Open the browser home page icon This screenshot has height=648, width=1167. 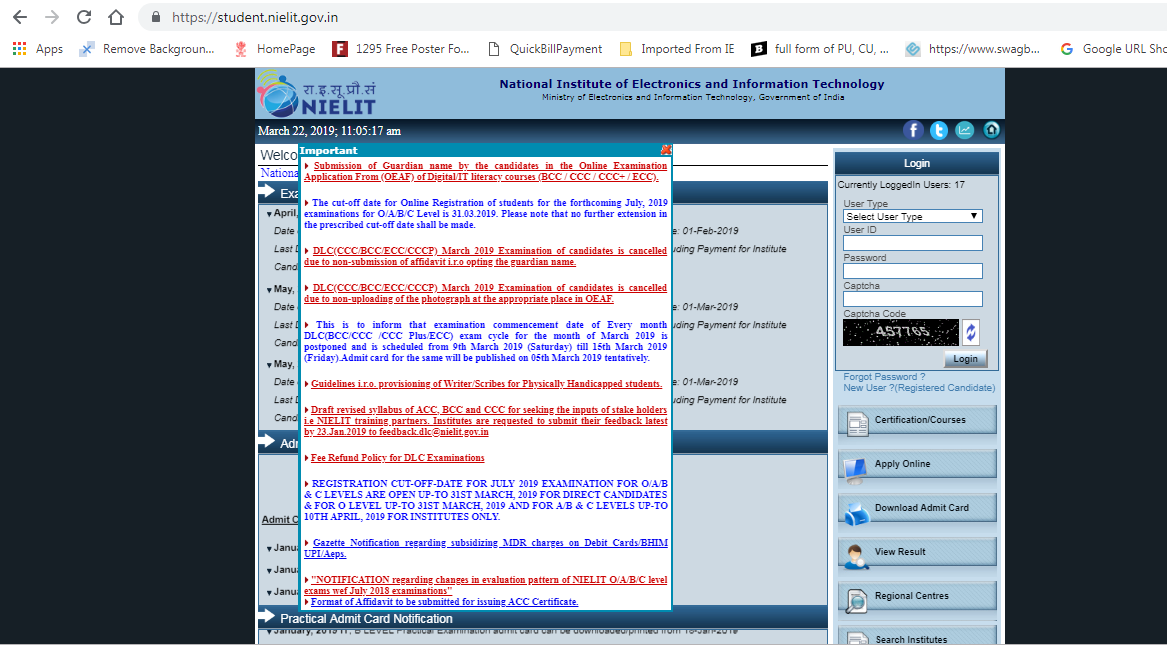[116, 17]
